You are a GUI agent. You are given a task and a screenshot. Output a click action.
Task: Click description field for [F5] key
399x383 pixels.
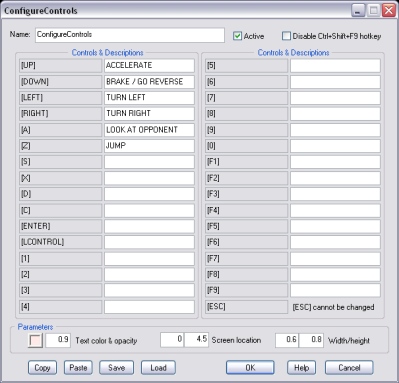pyautogui.click(x=335, y=226)
